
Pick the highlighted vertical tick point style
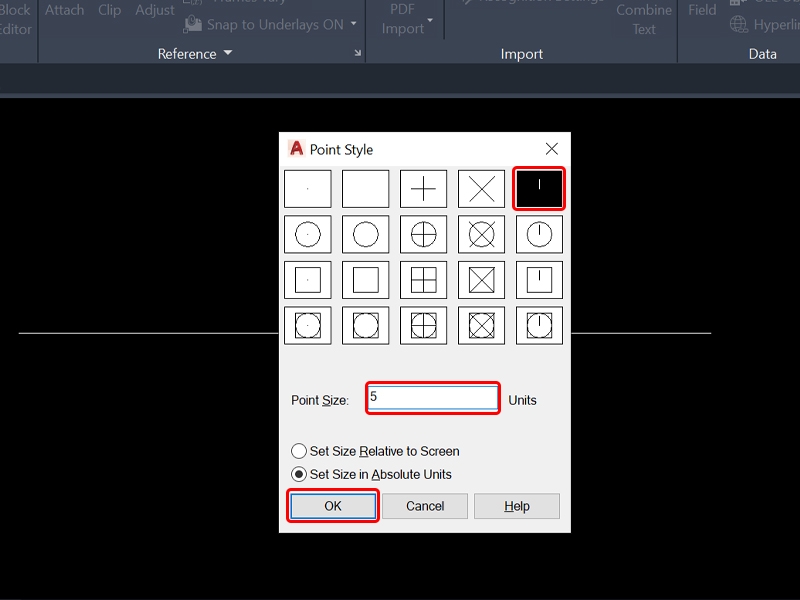[x=539, y=189]
